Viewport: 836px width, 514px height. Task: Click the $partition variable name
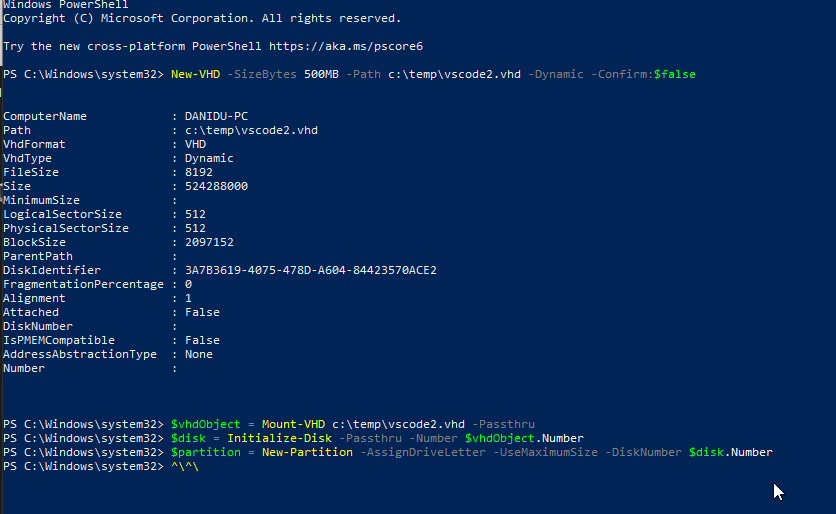(205, 452)
